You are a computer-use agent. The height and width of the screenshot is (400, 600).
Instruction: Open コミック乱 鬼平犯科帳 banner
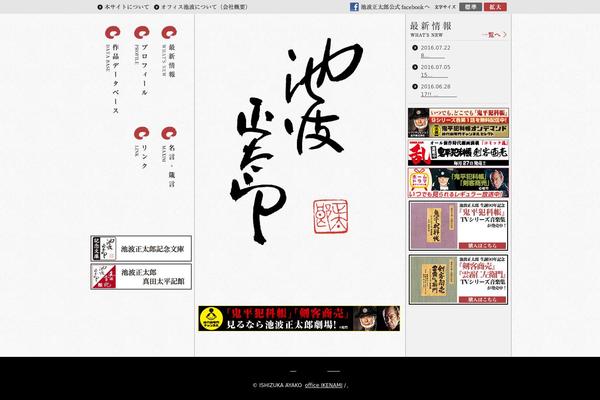coord(458,152)
